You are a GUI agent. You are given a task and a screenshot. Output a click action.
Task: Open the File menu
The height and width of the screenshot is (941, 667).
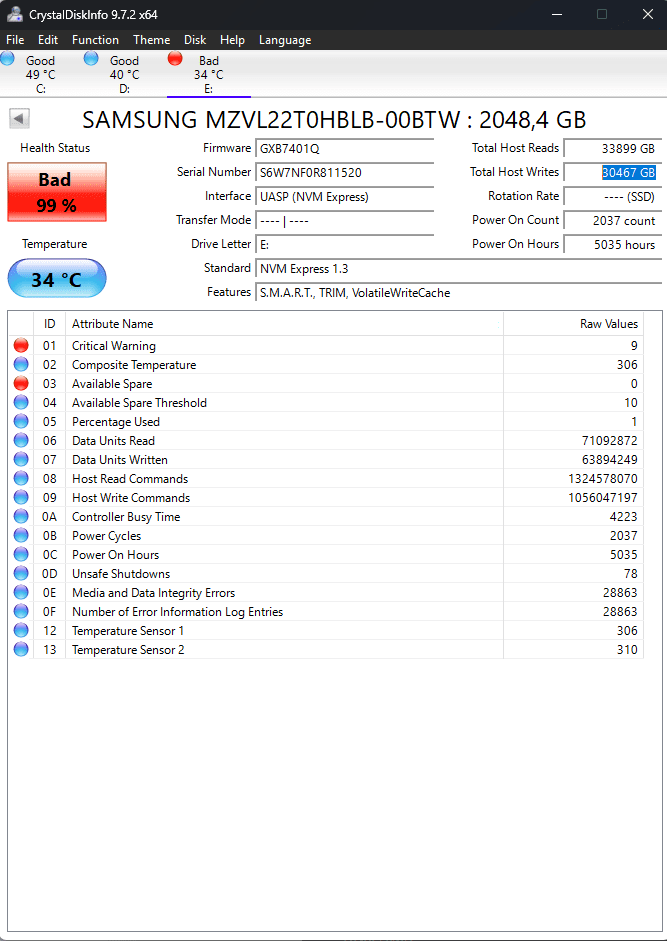[x=15, y=40]
